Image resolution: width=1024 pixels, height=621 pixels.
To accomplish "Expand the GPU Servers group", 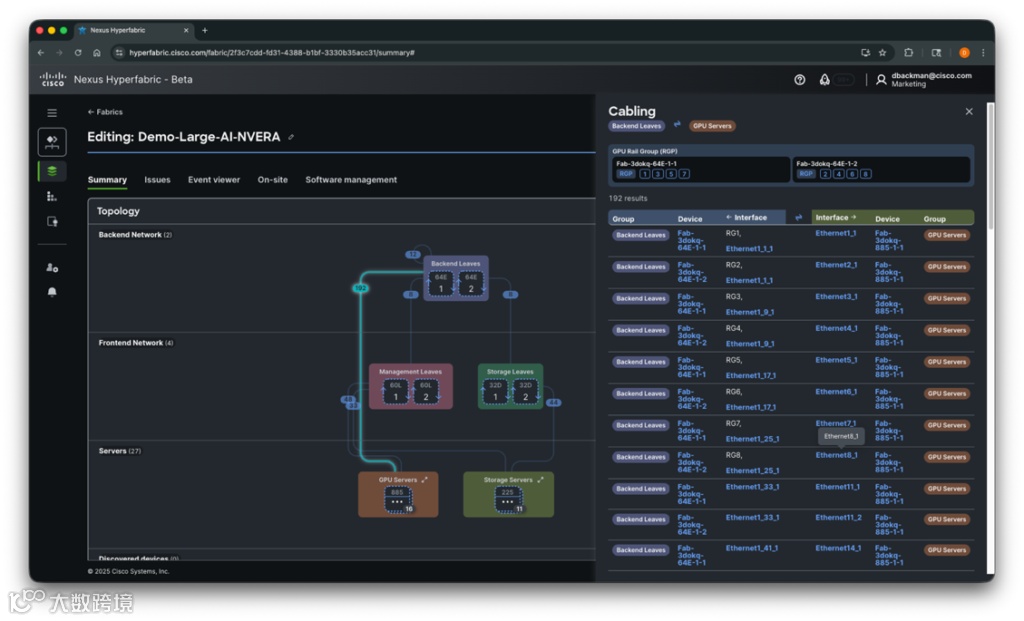I will pyautogui.click(x=424, y=479).
